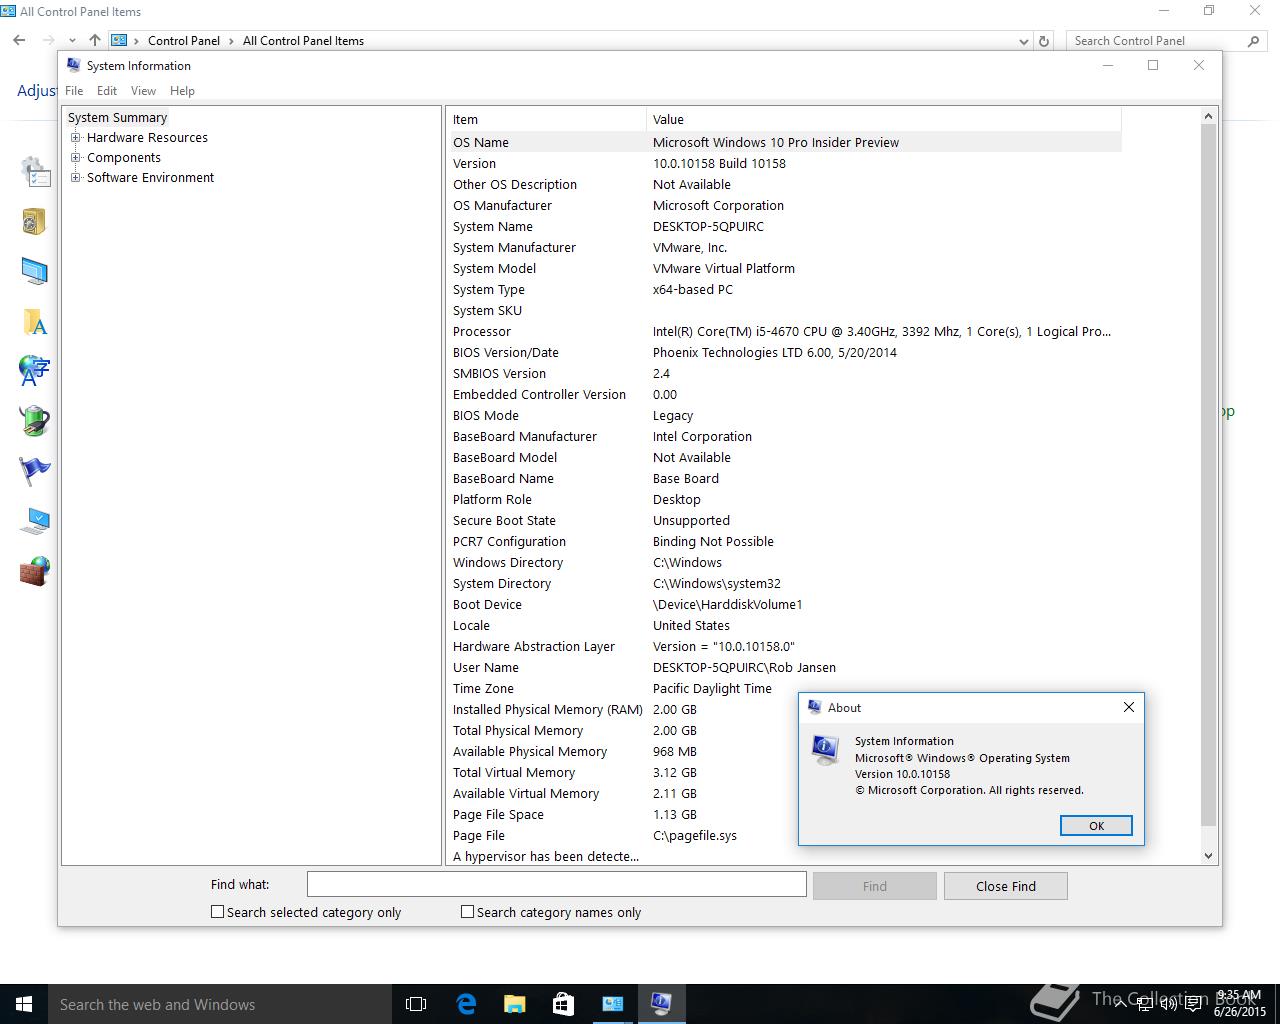Open the monitor with checkmark Control Panel icon
The width and height of the screenshot is (1280, 1024).
click(x=34, y=521)
